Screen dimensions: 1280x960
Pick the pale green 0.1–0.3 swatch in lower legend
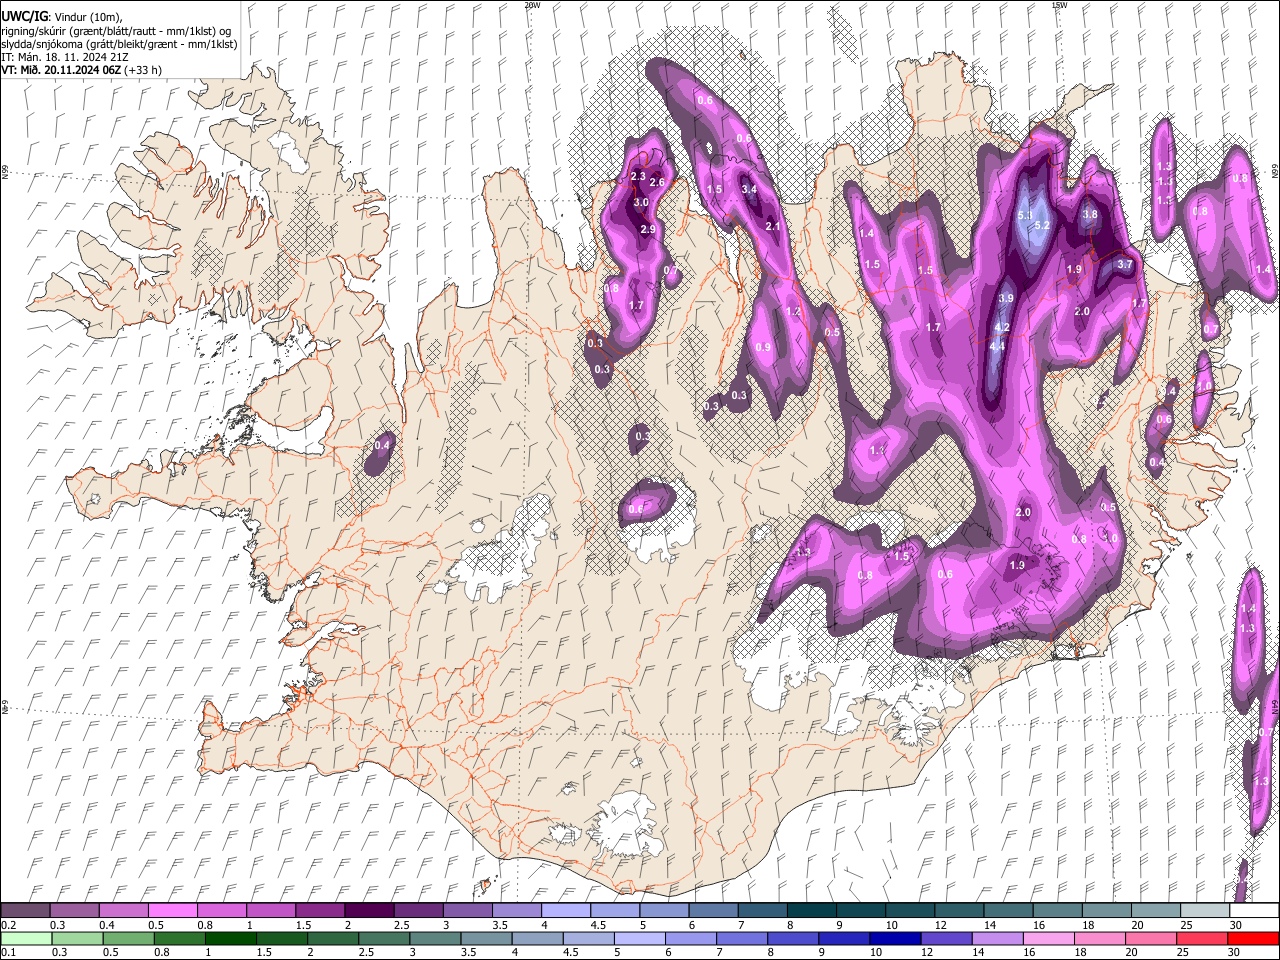pos(26,938)
